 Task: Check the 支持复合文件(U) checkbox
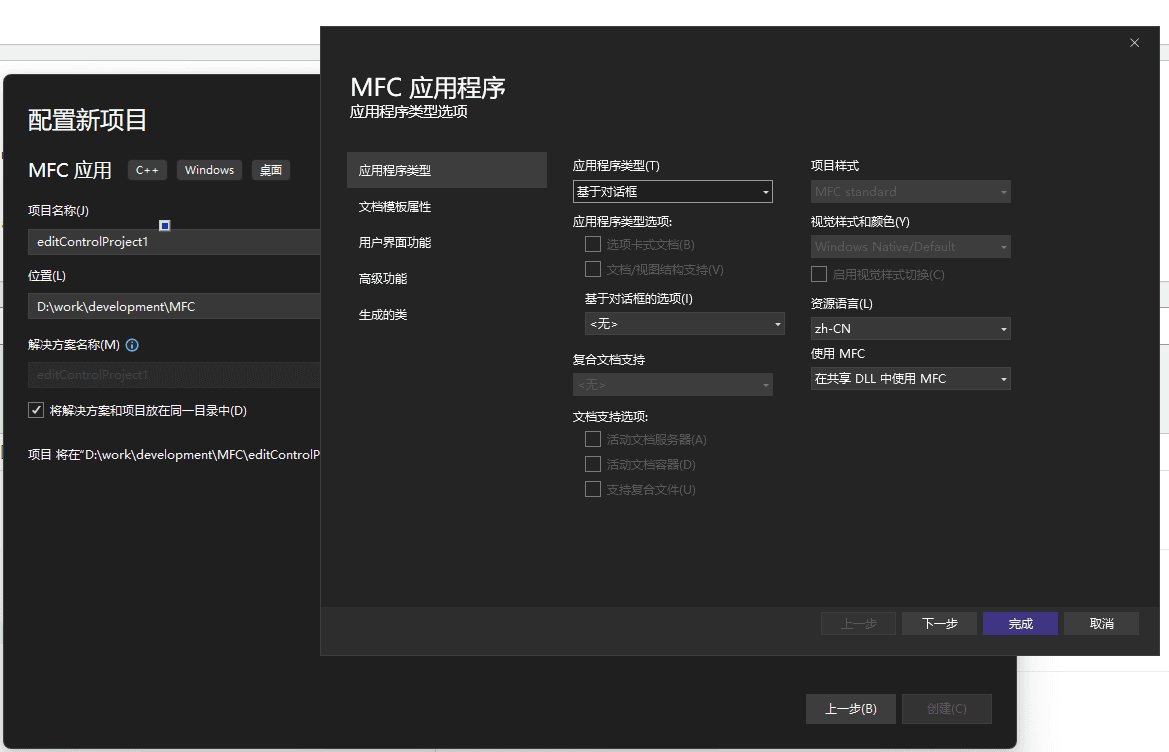593,489
